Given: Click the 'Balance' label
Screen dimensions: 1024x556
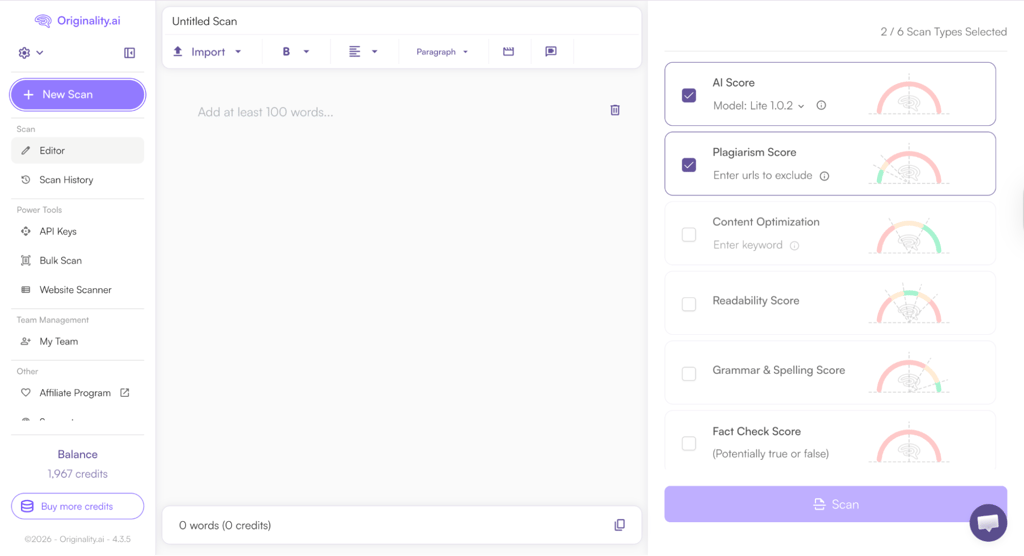Looking at the screenshot, I should (78, 454).
